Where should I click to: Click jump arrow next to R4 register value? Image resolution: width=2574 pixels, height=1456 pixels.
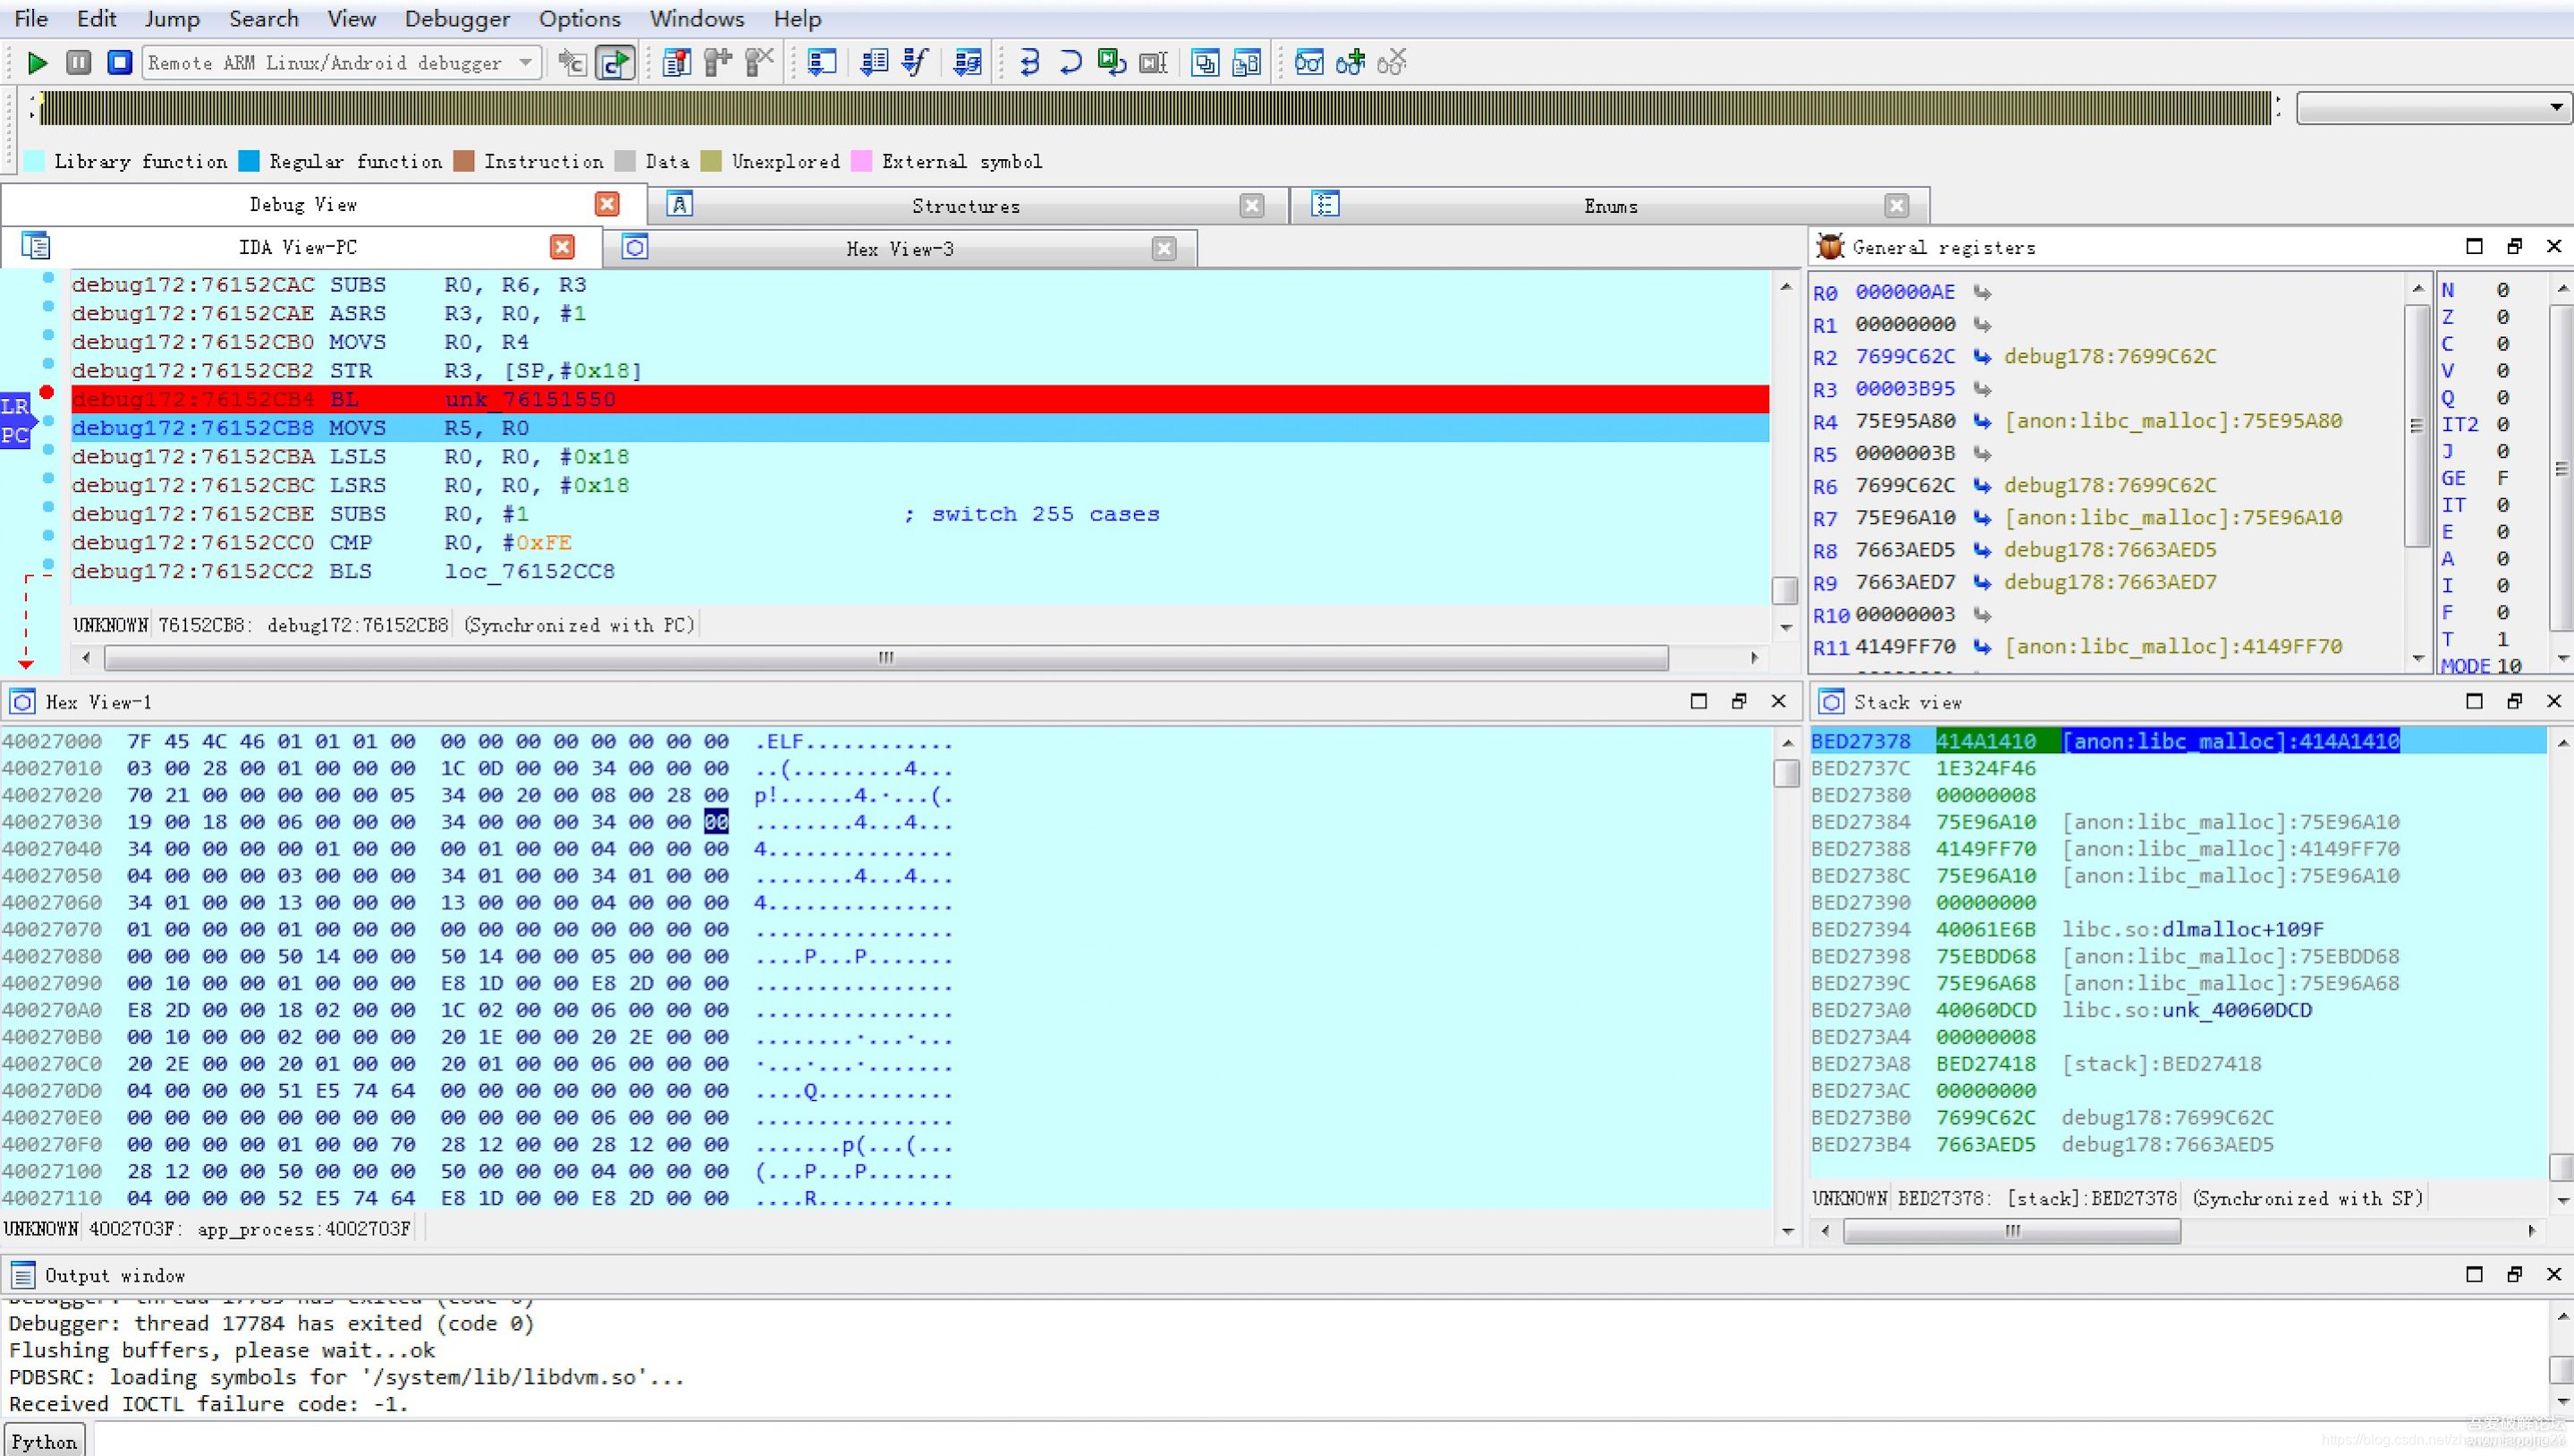1981,421
